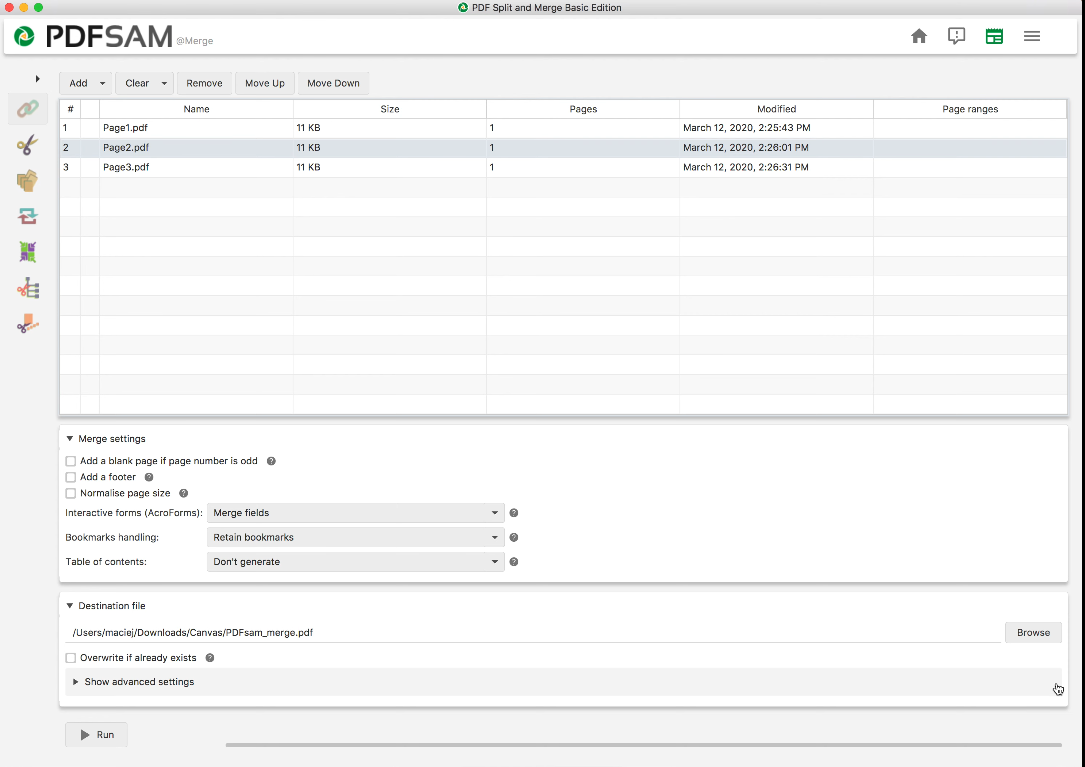Collapse the Merge settings section
This screenshot has width=1085, height=767.
(70, 439)
